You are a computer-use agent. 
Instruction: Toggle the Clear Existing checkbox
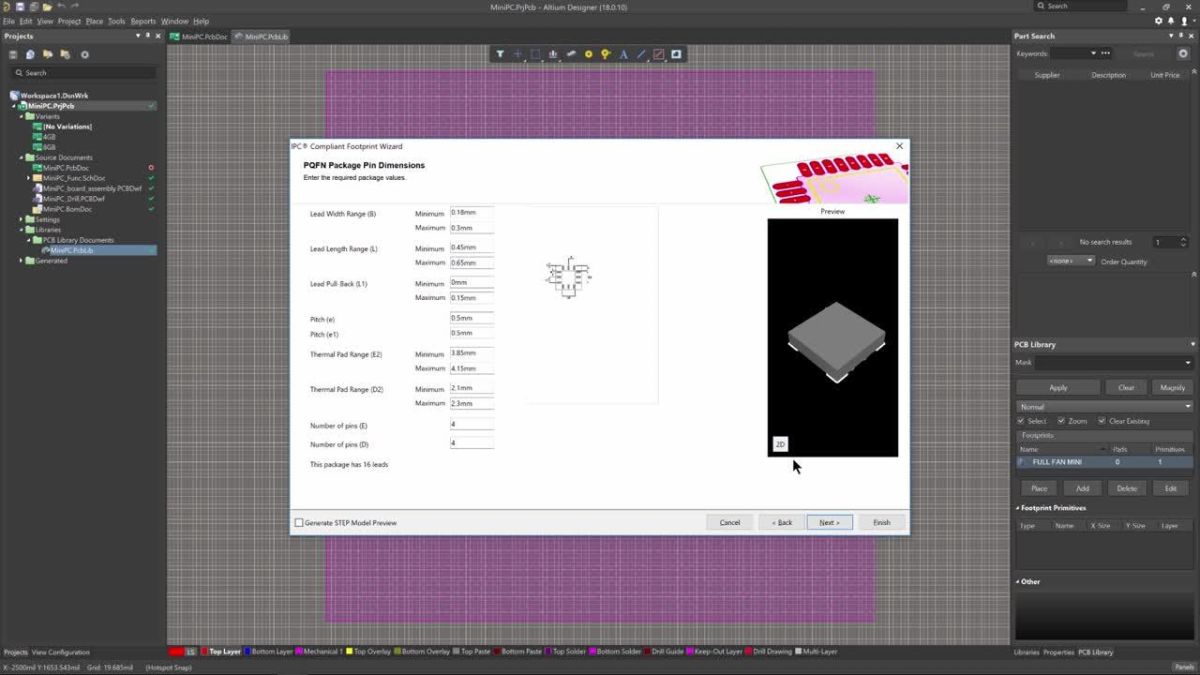point(1104,421)
